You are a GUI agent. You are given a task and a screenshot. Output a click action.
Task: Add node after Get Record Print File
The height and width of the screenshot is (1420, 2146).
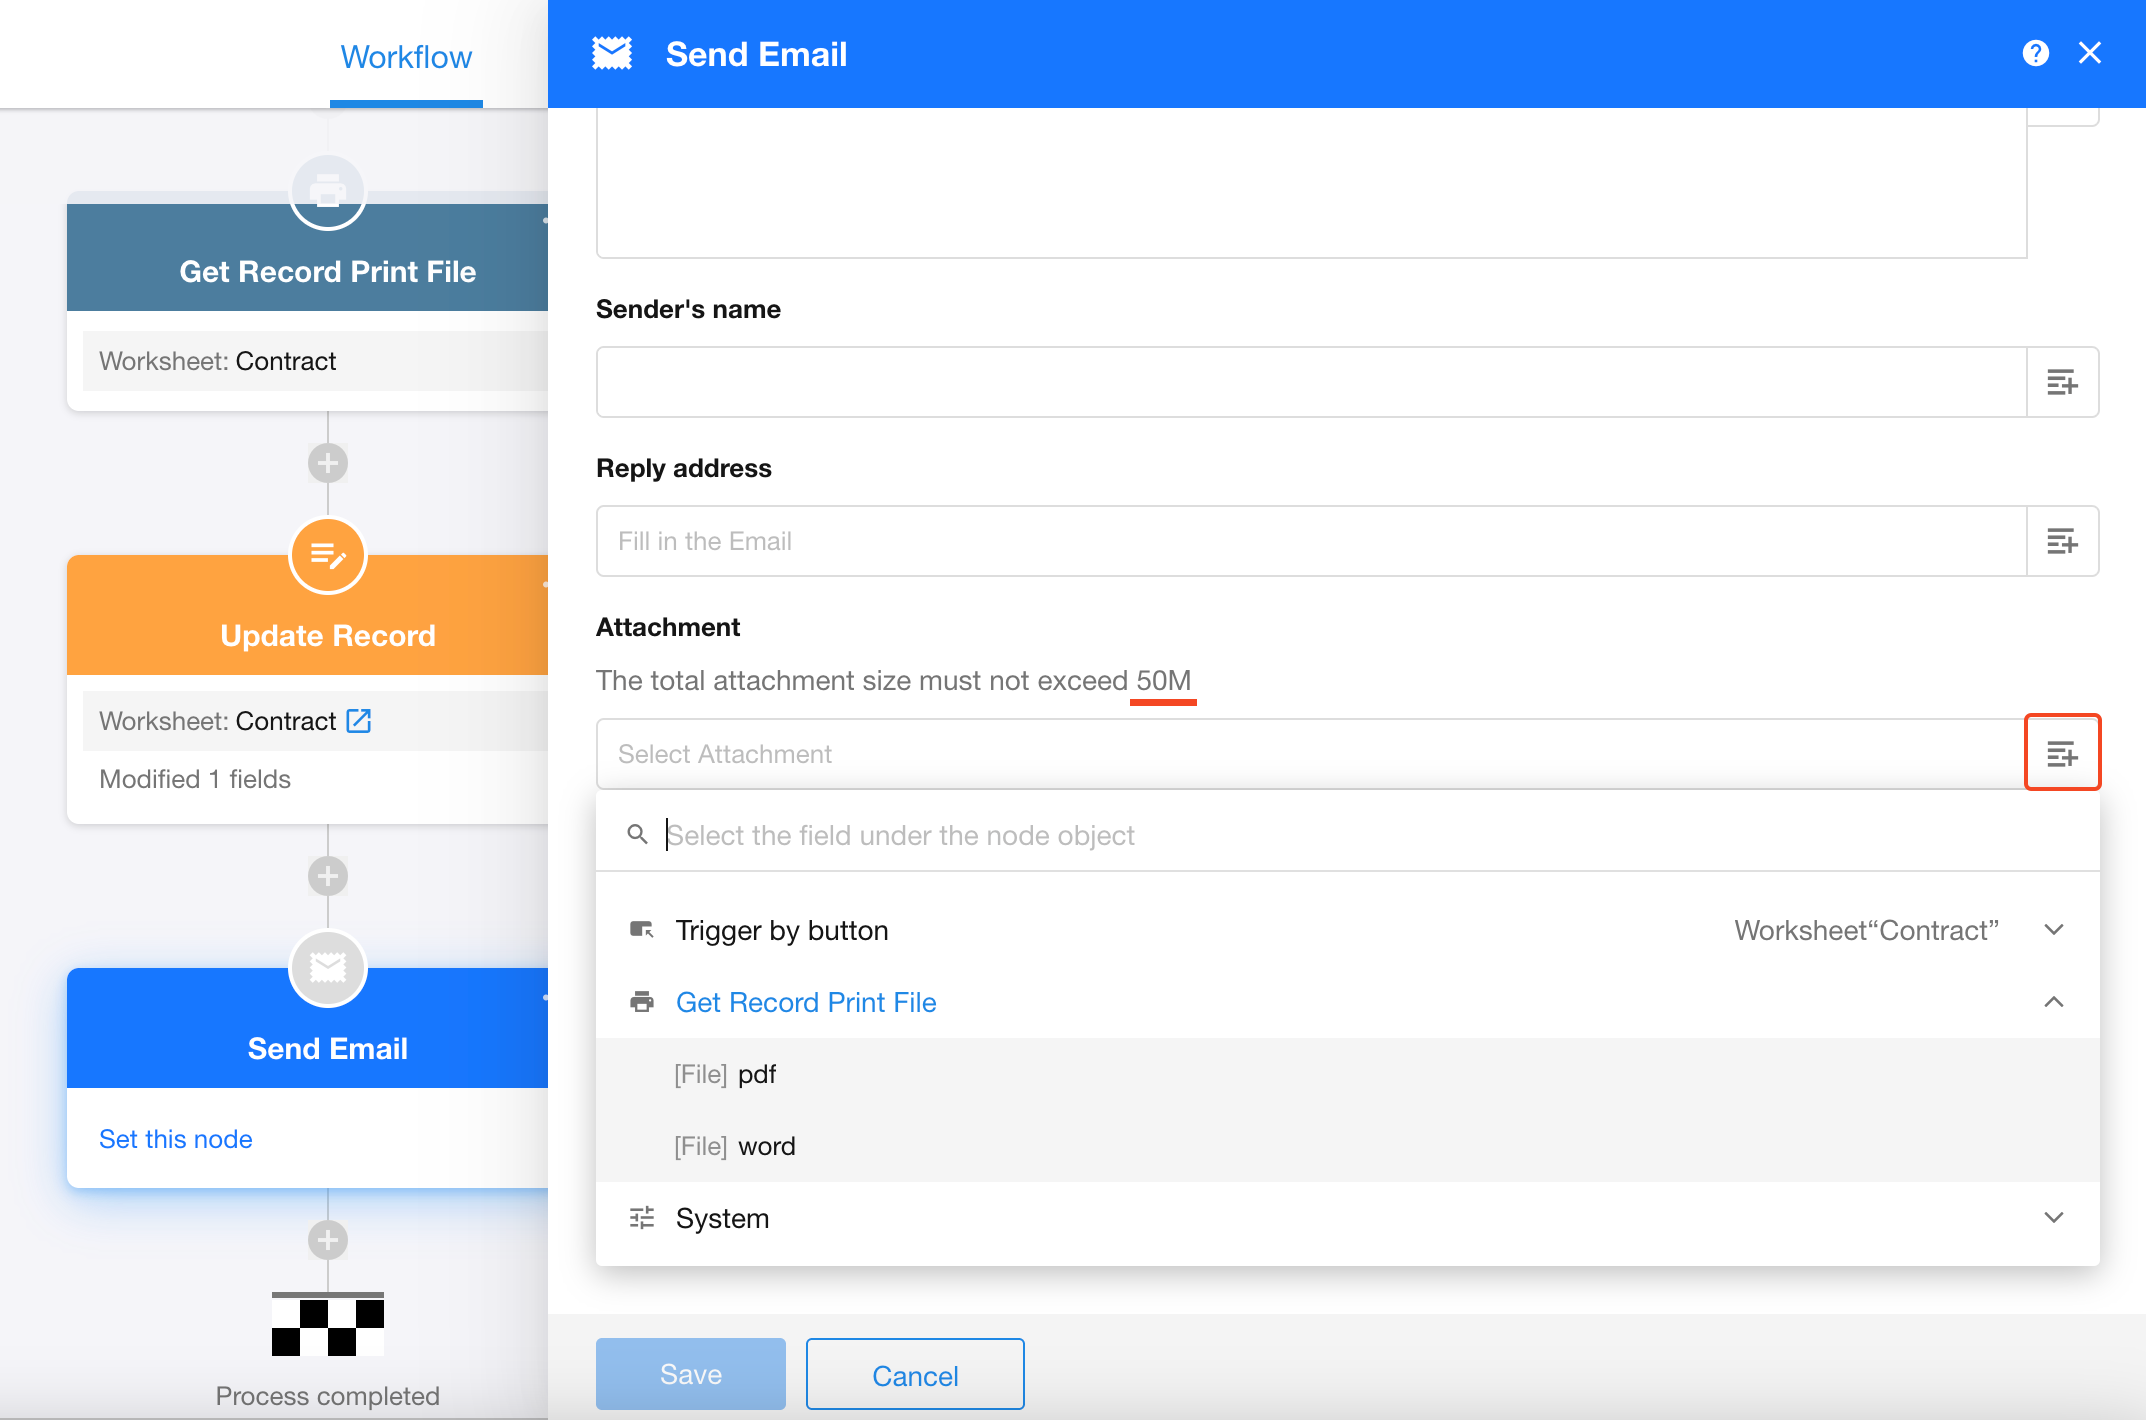click(328, 463)
